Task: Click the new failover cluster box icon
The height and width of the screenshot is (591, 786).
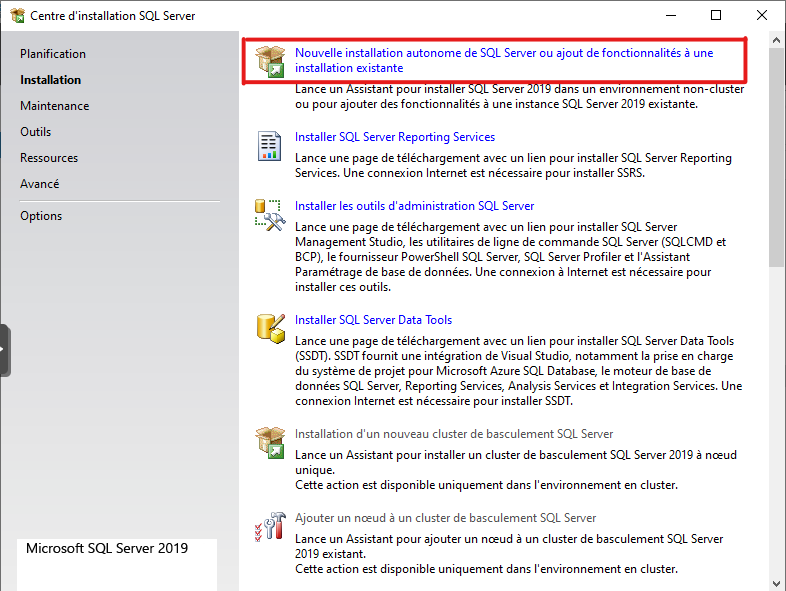Action: coord(270,443)
